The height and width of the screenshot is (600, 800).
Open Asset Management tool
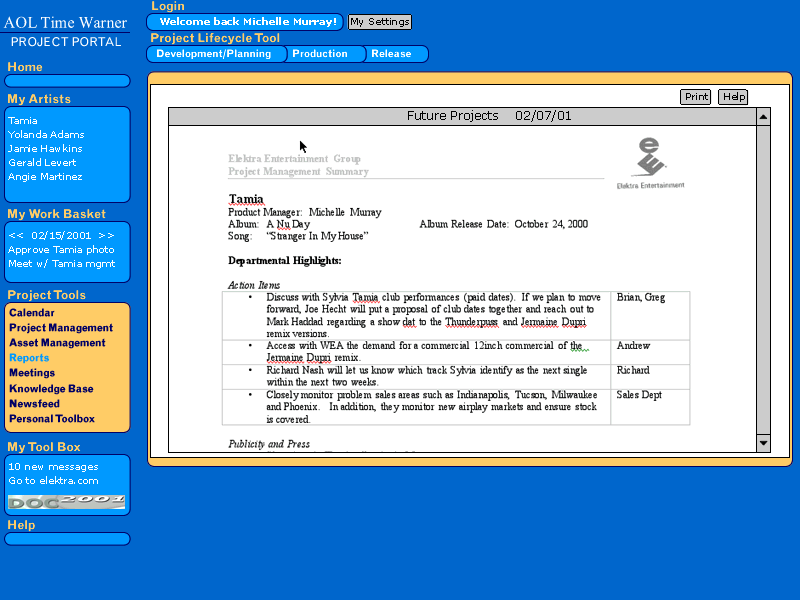[57, 343]
